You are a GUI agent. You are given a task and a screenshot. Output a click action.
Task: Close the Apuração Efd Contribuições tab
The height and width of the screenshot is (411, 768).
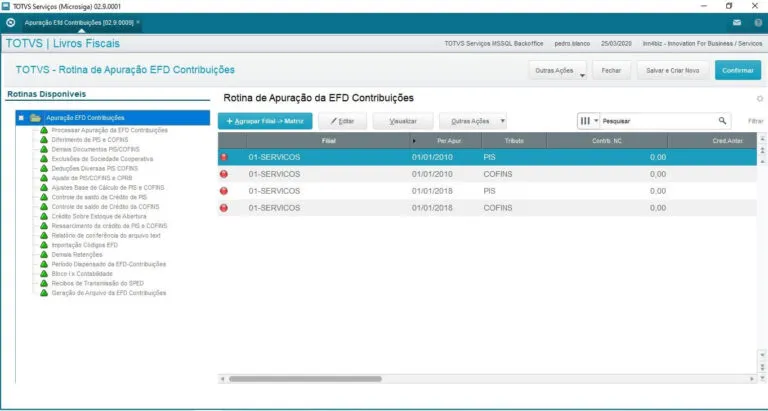[138, 22]
